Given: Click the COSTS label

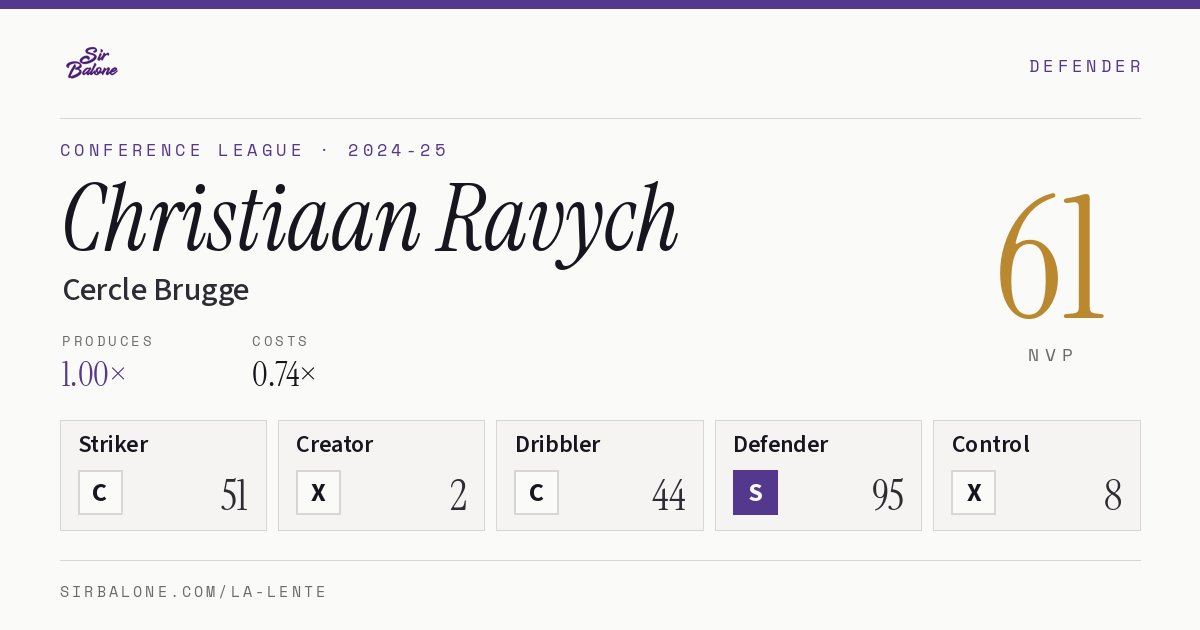Looking at the screenshot, I should 281,341.
